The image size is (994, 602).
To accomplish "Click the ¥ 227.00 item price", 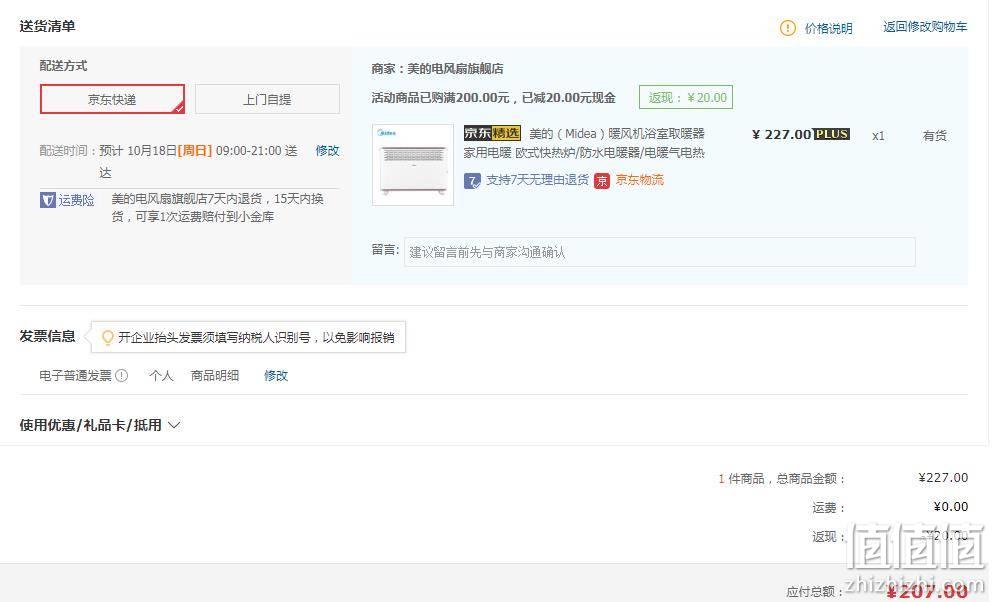I will [x=782, y=134].
